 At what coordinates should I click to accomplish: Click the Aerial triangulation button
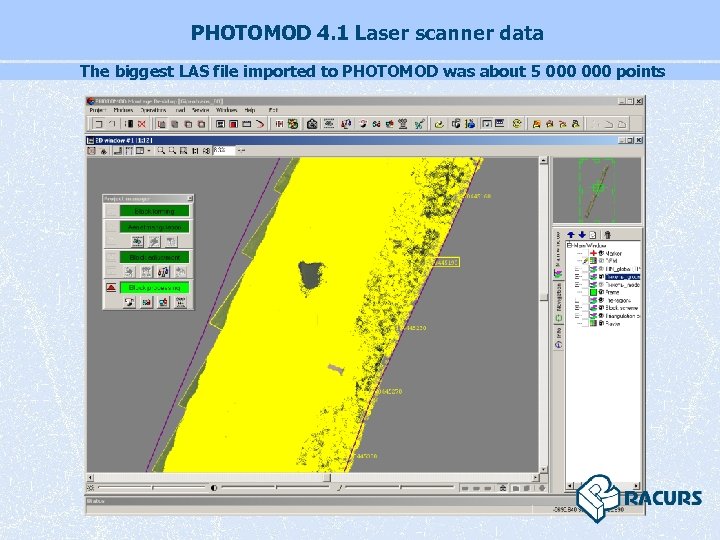point(154,227)
